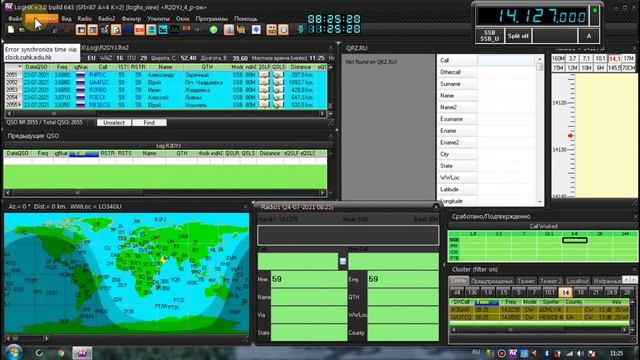Open the Radio menu
Image resolution: width=640 pixels, height=360 pixels.
tap(84, 19)
